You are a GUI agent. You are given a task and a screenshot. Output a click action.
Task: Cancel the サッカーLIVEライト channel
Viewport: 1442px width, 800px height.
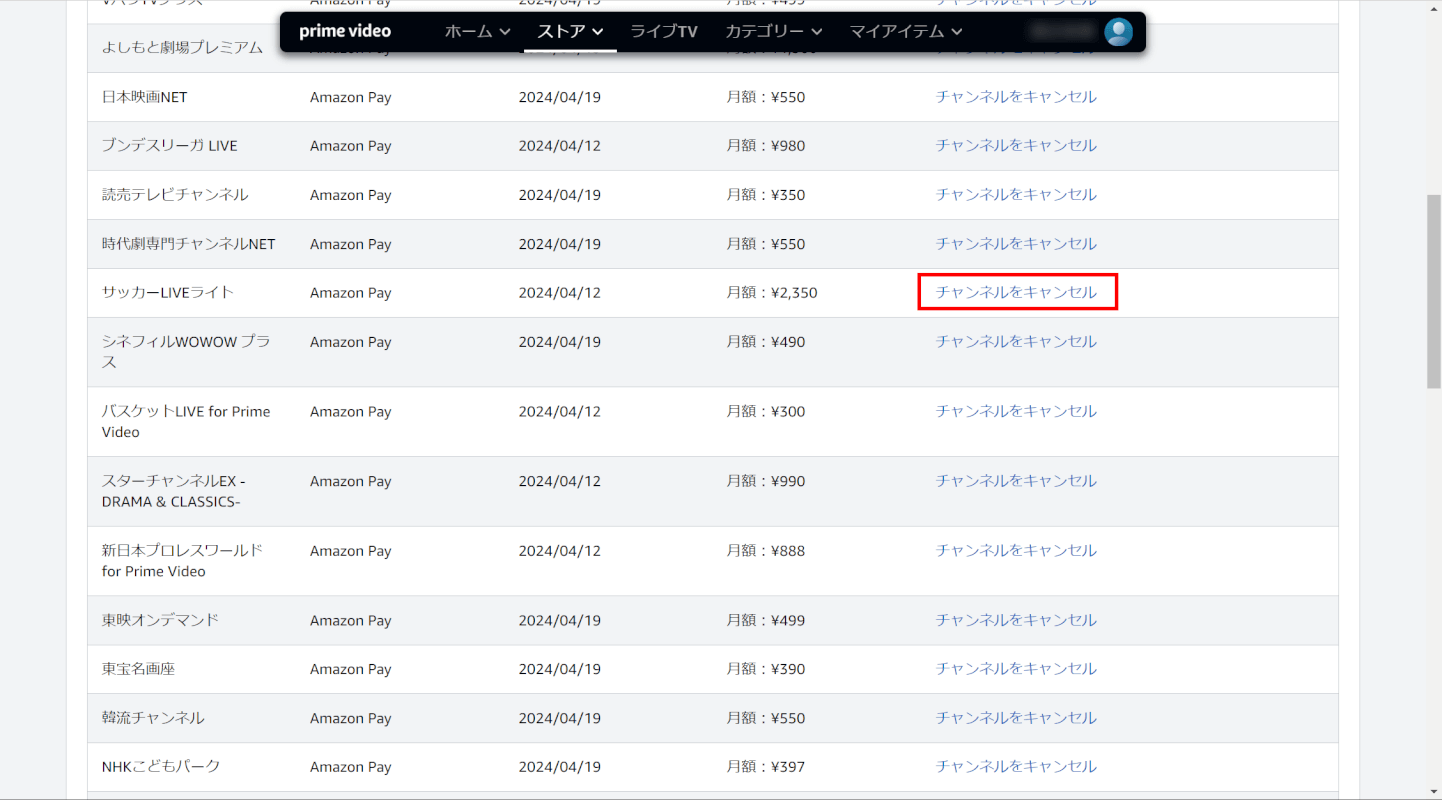coord(1016,293)
